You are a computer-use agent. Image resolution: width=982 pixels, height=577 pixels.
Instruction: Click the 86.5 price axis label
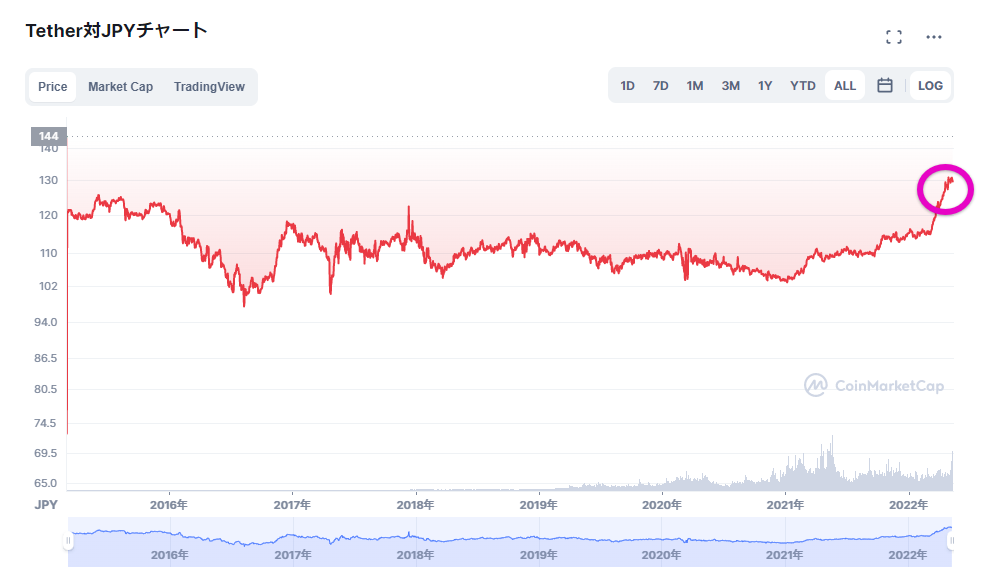[x=46, y=358]
